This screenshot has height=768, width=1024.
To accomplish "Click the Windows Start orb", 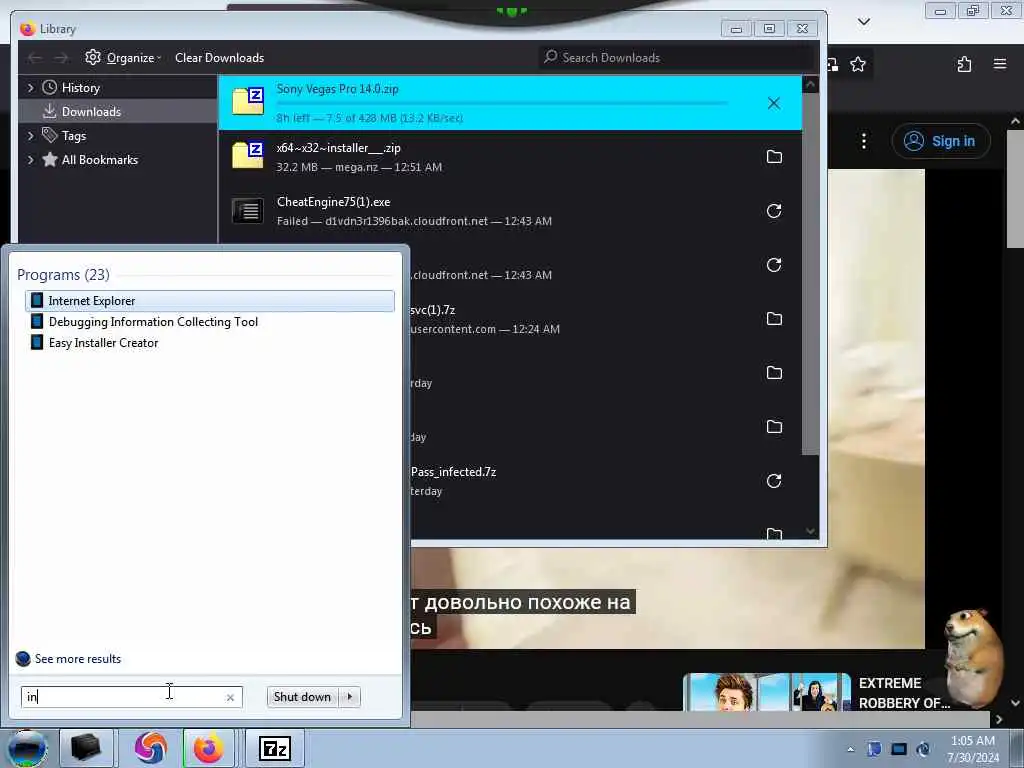I will point(27,748).
